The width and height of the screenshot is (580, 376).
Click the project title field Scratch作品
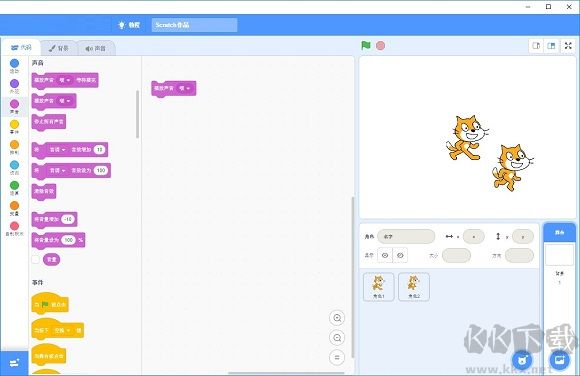[194, 25]
